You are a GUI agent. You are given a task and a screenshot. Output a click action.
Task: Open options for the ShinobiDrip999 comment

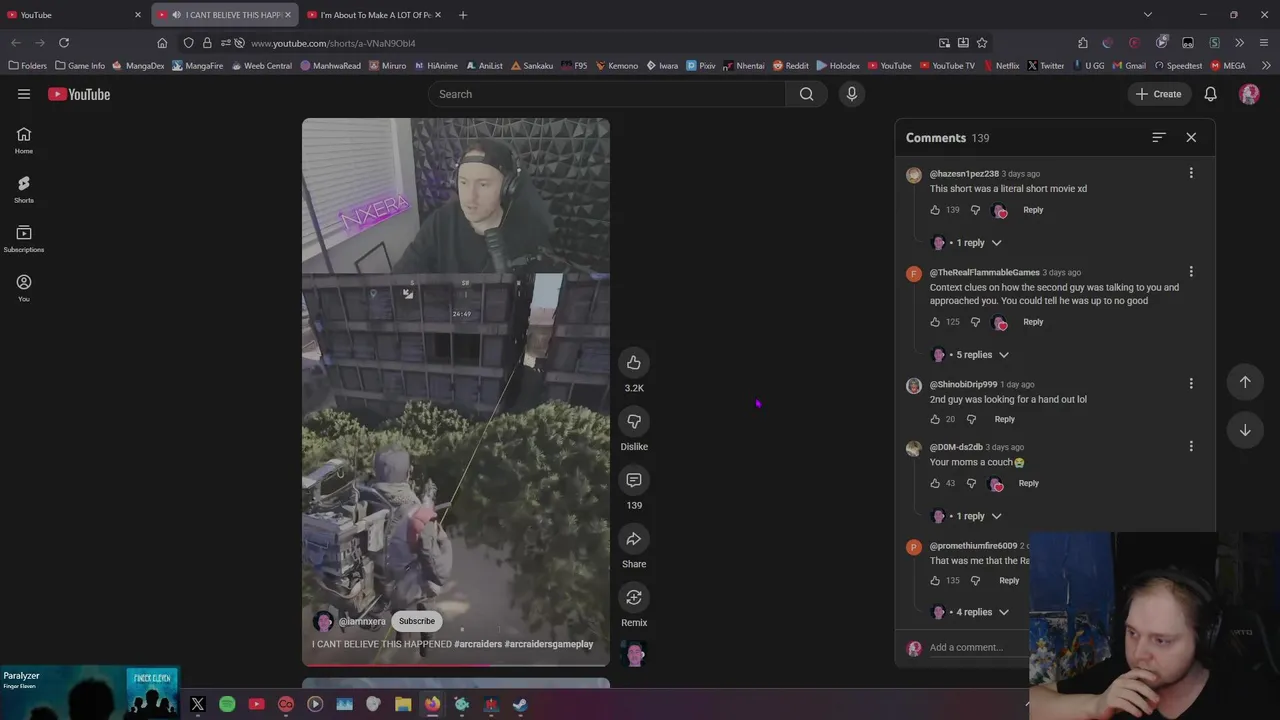1191,384
